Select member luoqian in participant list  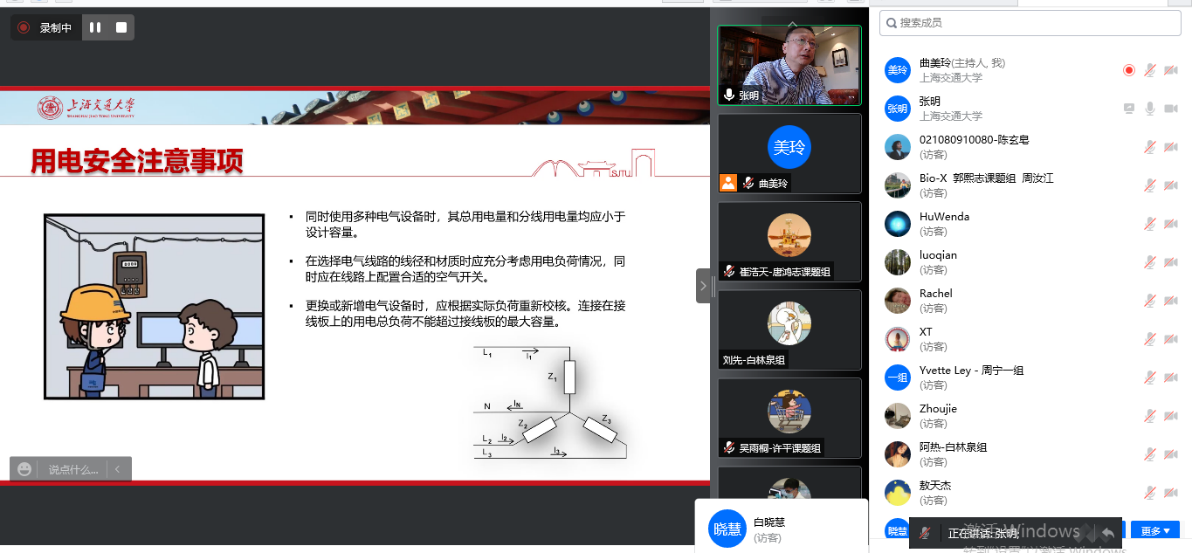[x=938, y=262]
